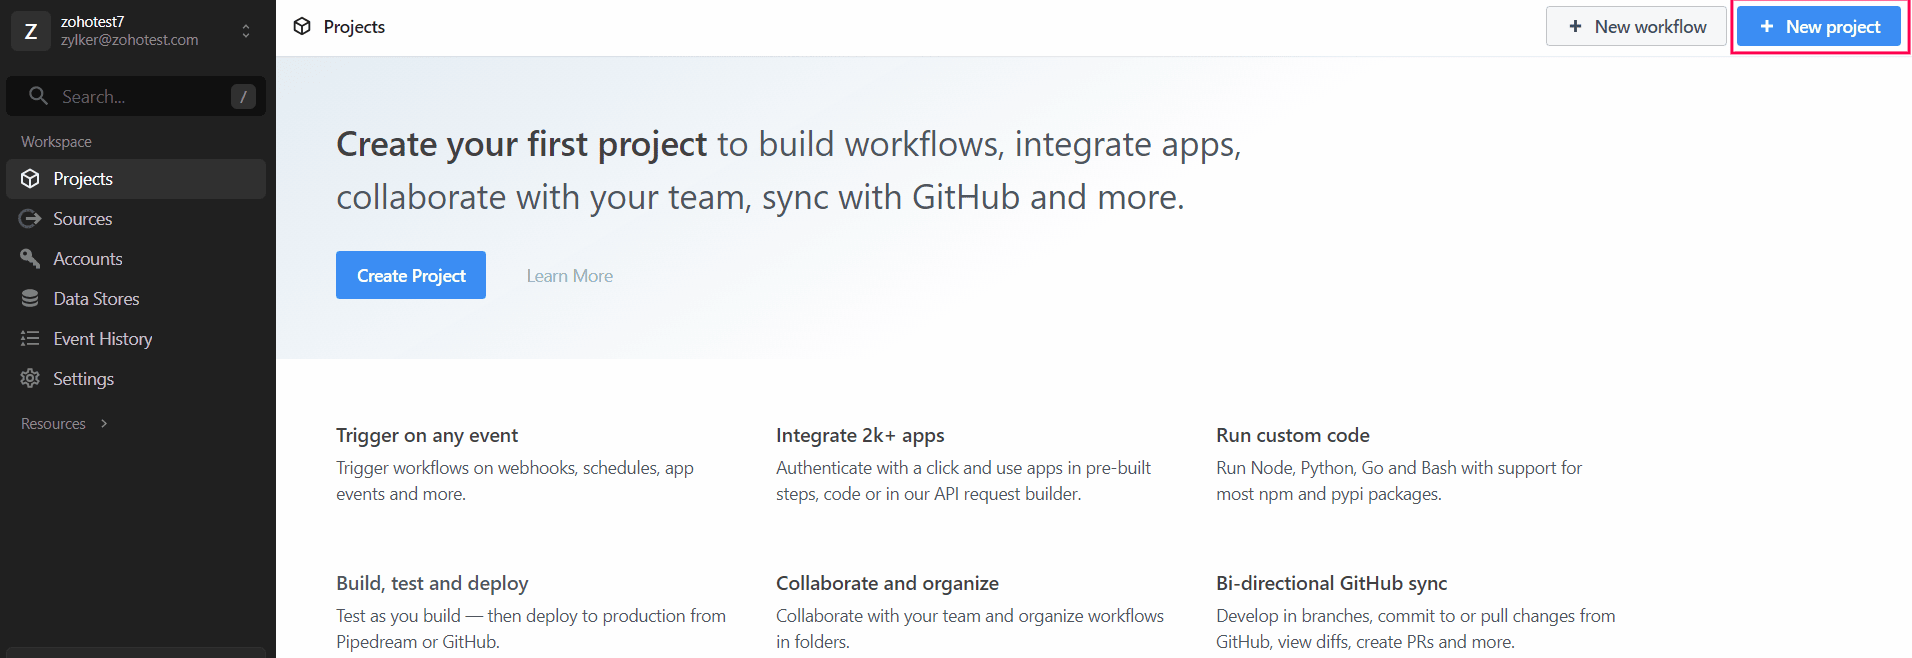Image resolution: width=1912 pixels, height=658 pixels.
Task: Open Settings in the sidebar
Action: [136, 379]
